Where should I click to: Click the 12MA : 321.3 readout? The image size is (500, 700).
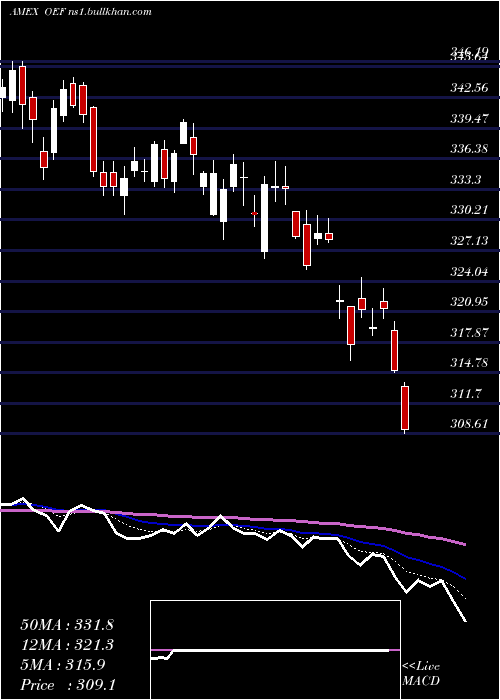pyautogui.click(x=67, y=645)
